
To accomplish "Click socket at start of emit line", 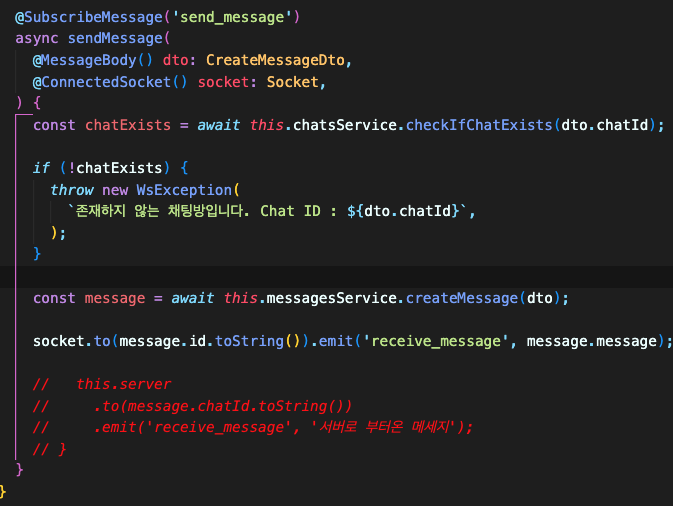I will coord(59,341).
